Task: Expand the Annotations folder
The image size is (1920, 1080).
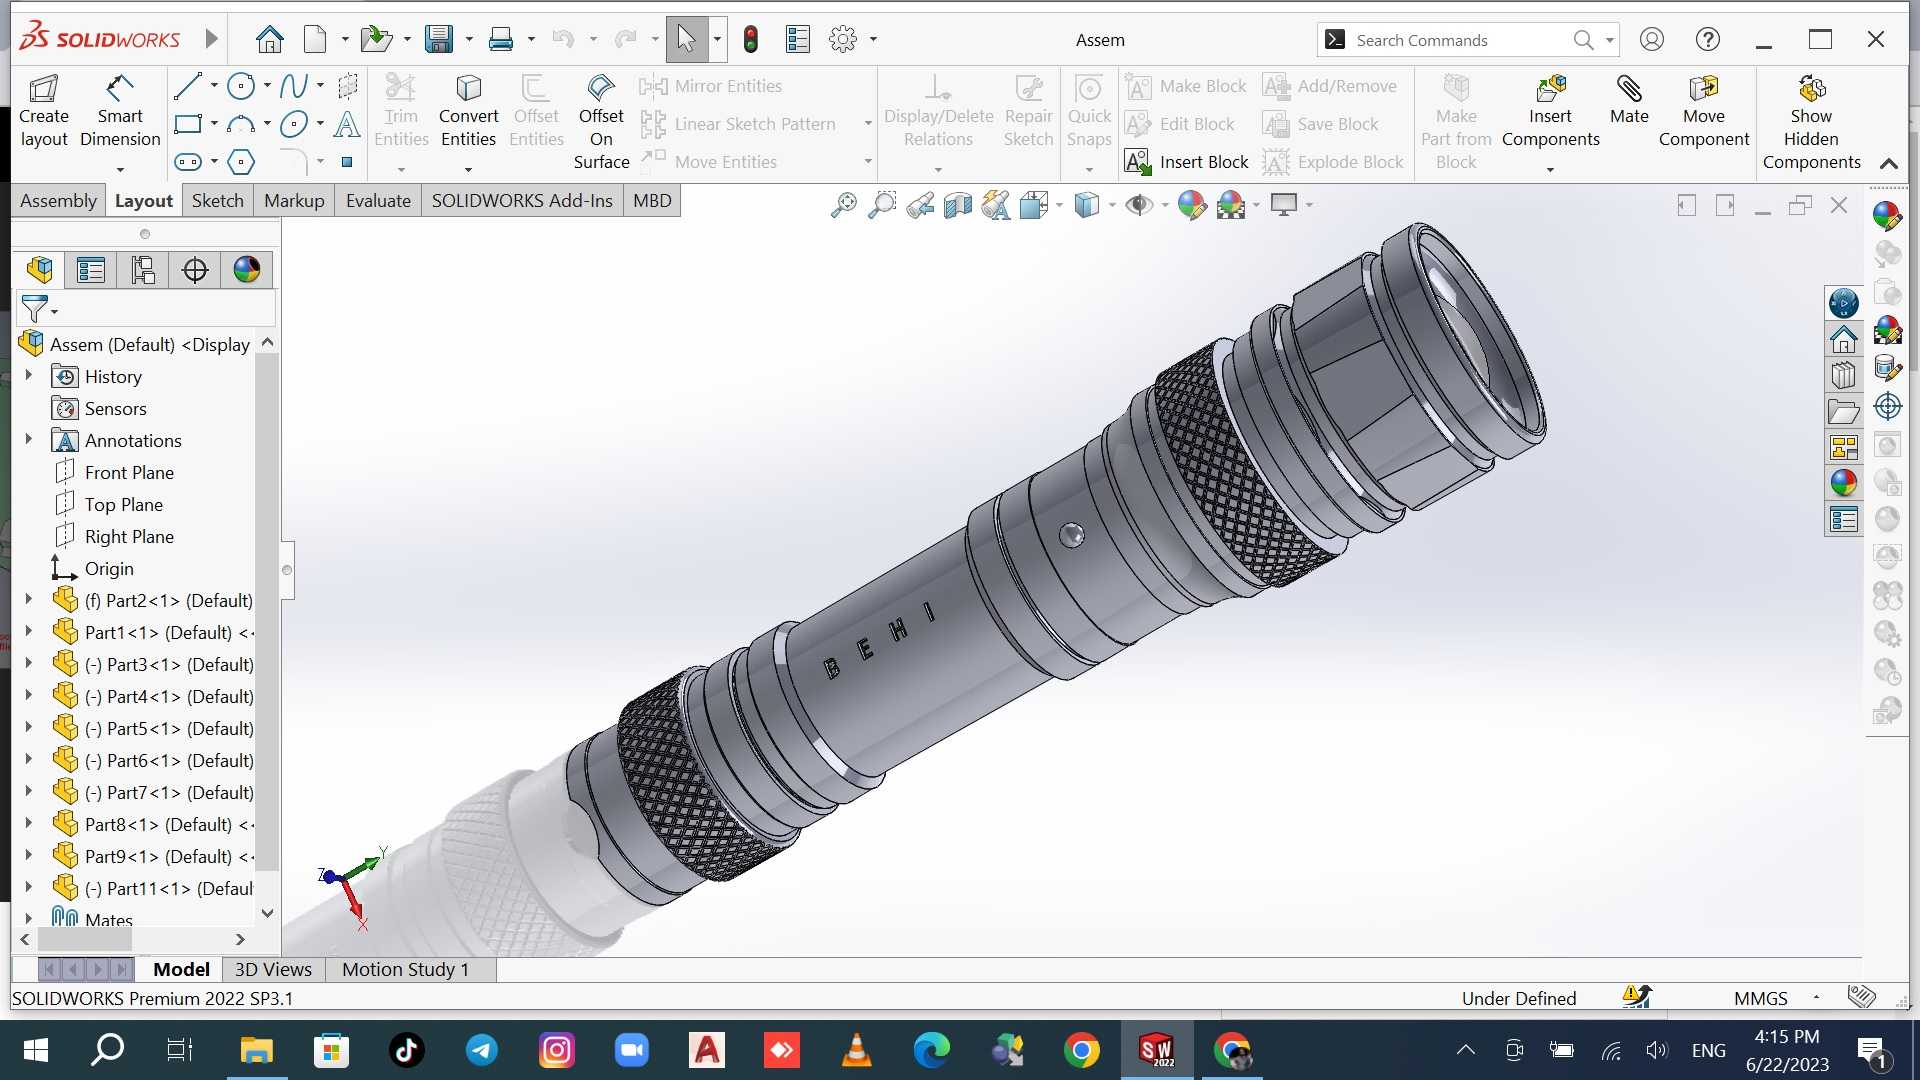Action: pos(28,440)
